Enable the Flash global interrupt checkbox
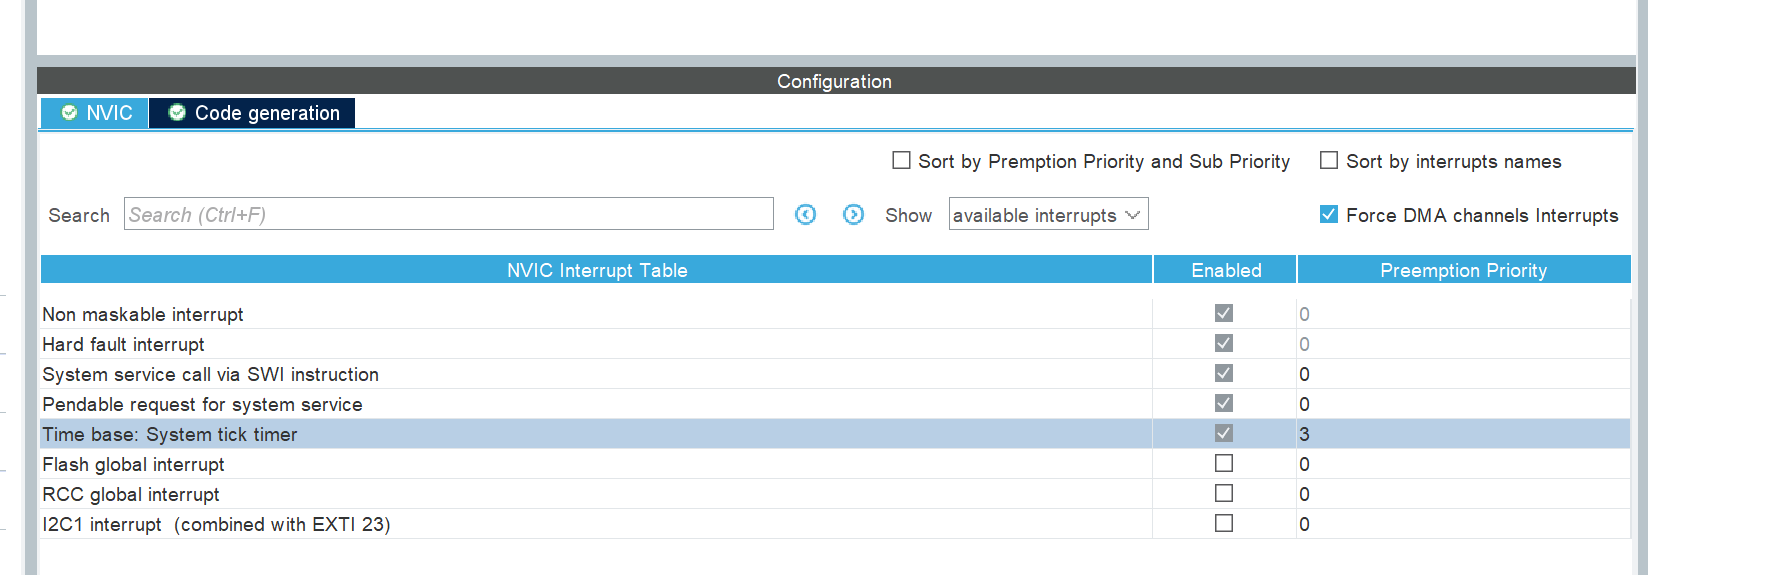 [x=1223, y=464]
